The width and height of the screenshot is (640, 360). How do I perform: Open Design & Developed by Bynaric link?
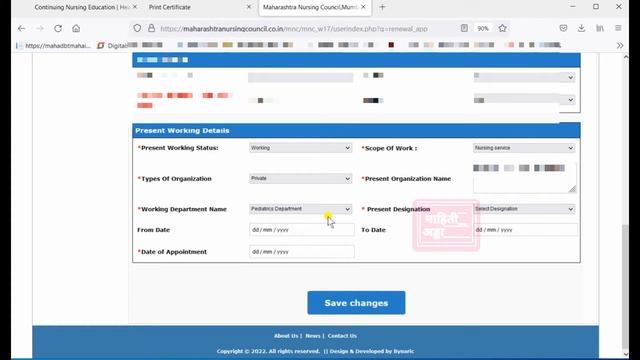(371, 351)
